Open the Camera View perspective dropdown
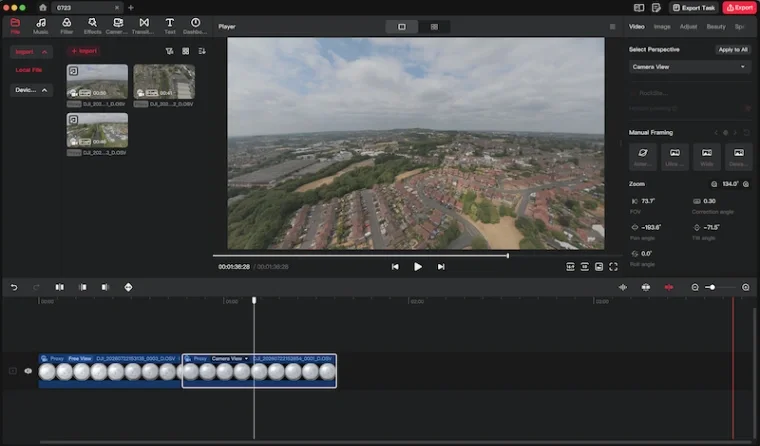Screen dimensions: 760x446 [689, 67]
